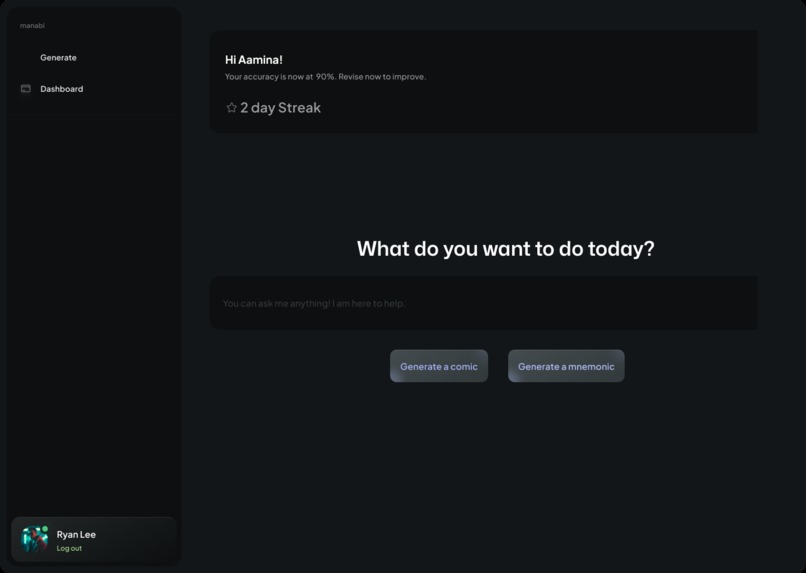Click the star icon beside streak

[231, 107]
